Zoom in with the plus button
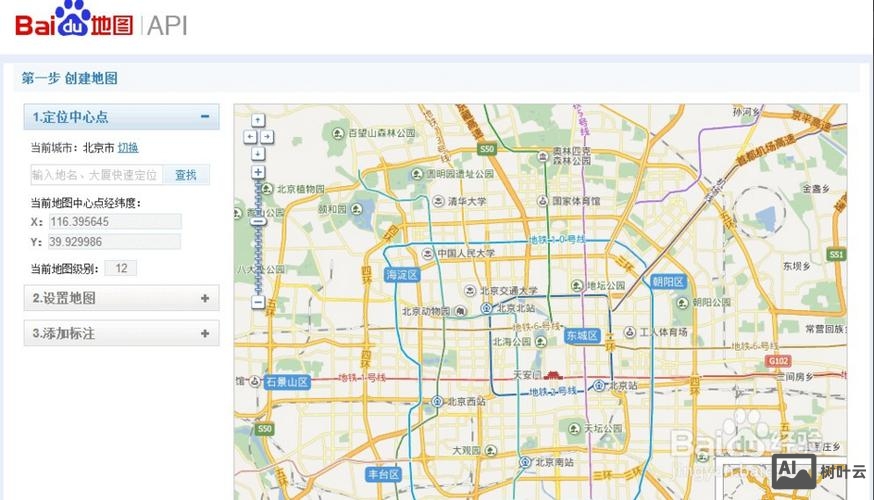 (258, 172)
